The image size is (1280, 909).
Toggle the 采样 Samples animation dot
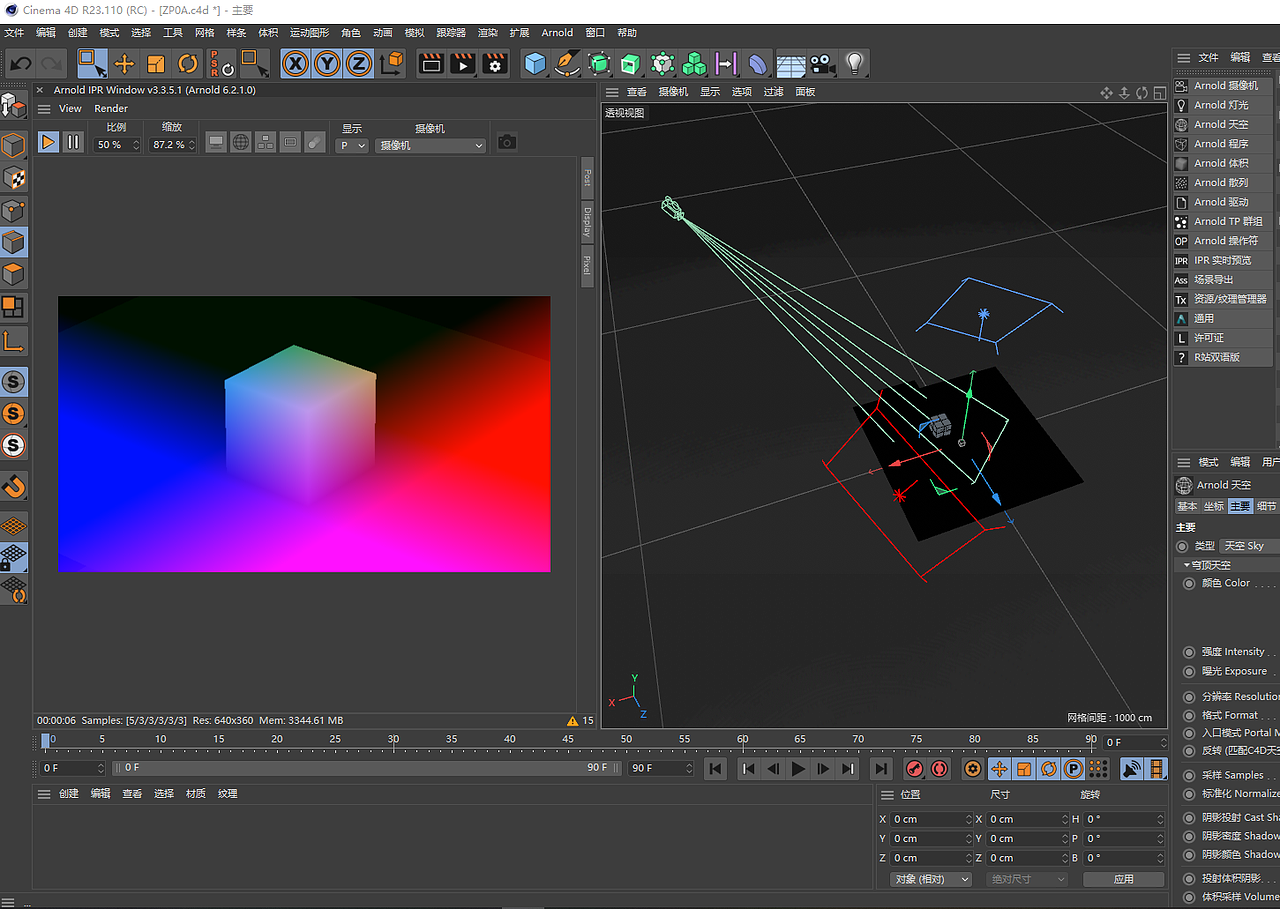point(1189,775)
